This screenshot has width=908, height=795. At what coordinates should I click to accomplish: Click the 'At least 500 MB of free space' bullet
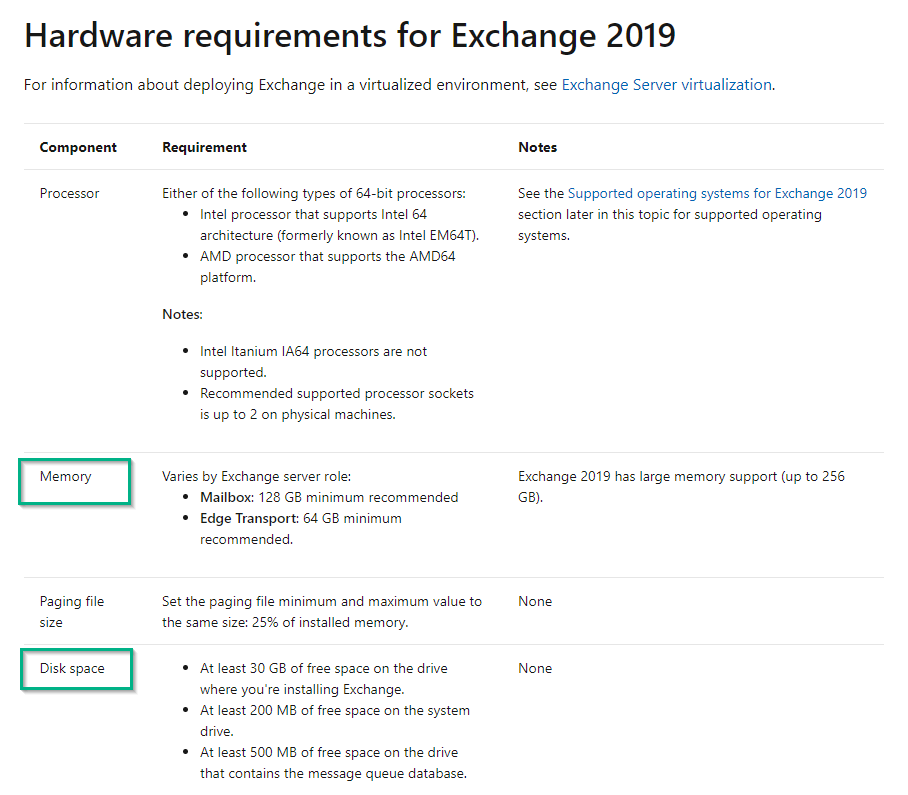click(334, 763)
